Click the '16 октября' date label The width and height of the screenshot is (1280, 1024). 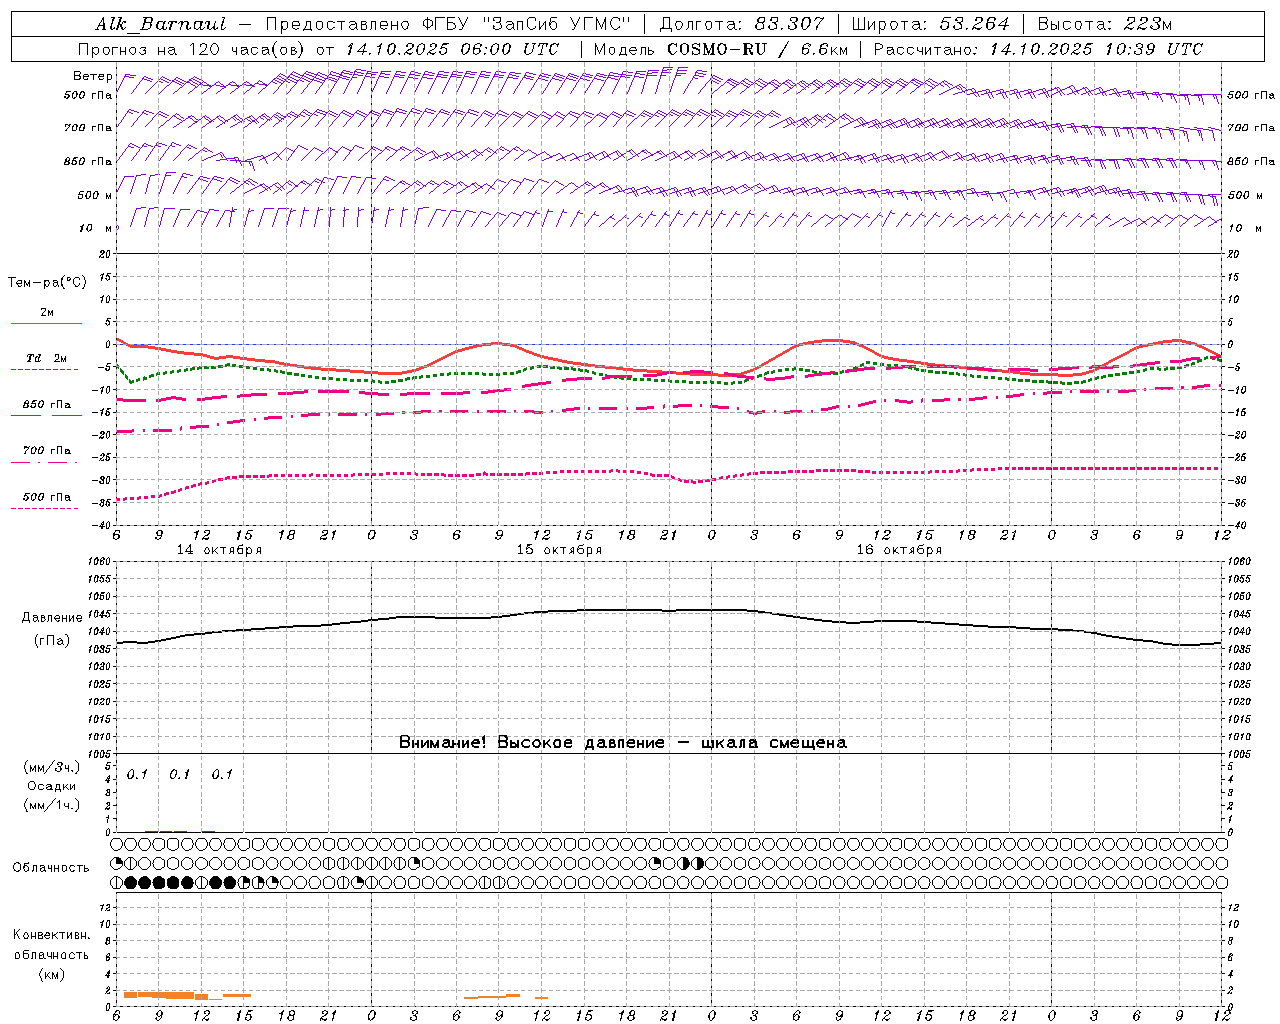click(899, 550)
